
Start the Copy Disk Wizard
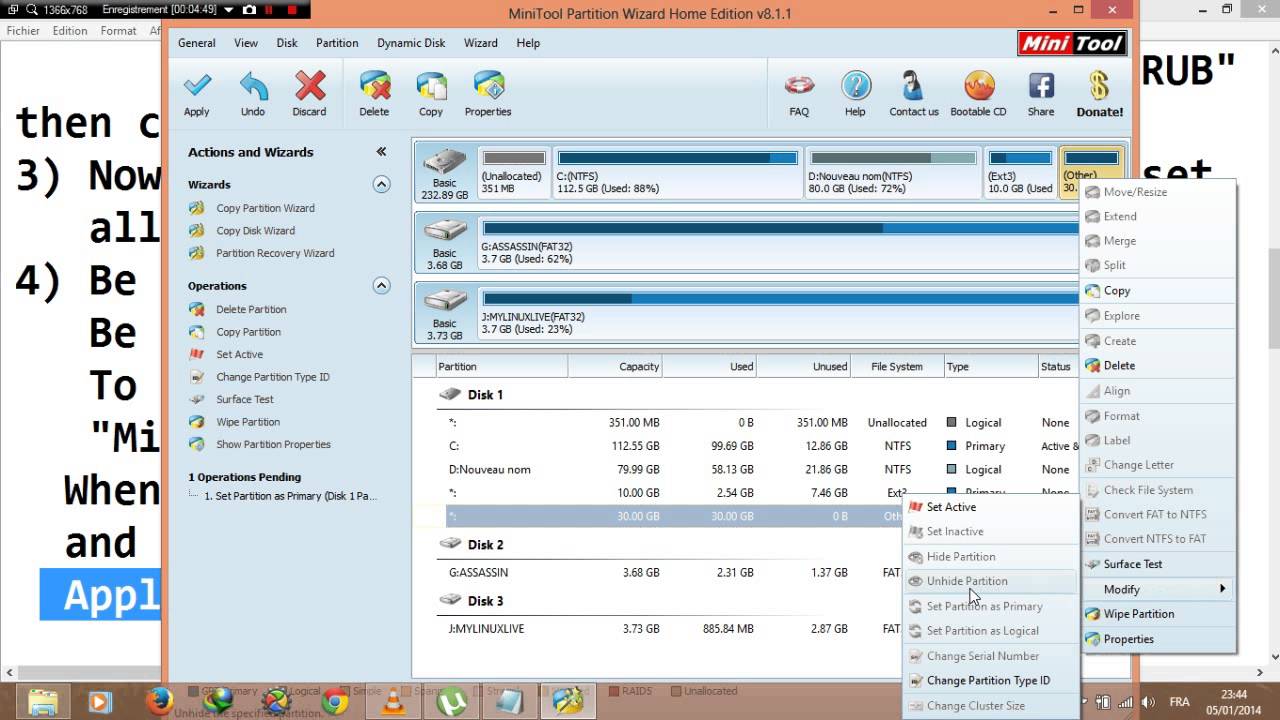point(255,231)
